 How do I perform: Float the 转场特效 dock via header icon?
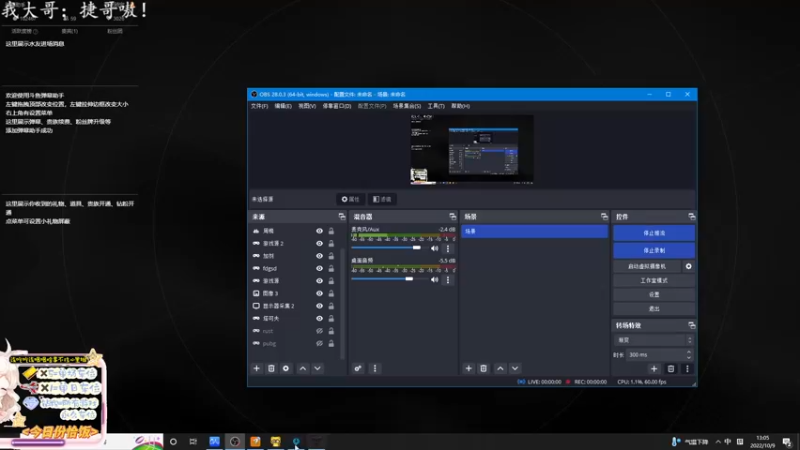click(x=691, y=325)
